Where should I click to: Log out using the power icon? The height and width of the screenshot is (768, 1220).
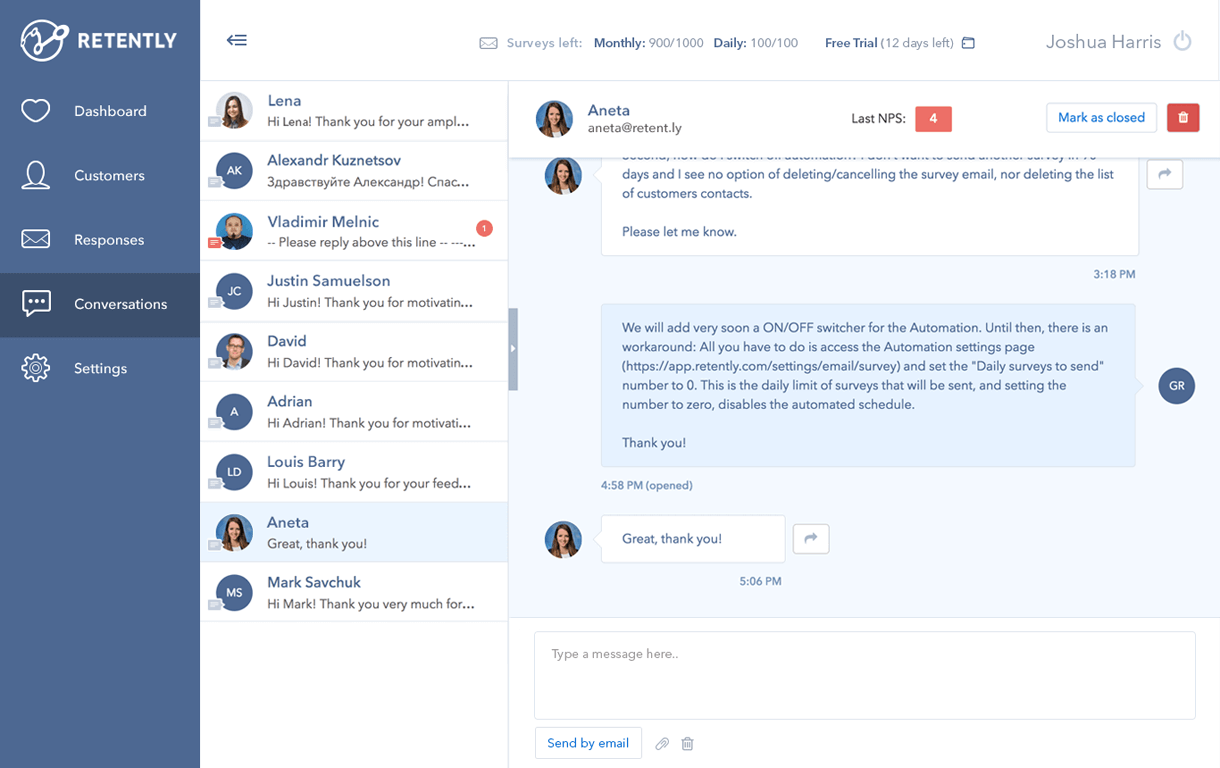click(x=1181, y=41)
